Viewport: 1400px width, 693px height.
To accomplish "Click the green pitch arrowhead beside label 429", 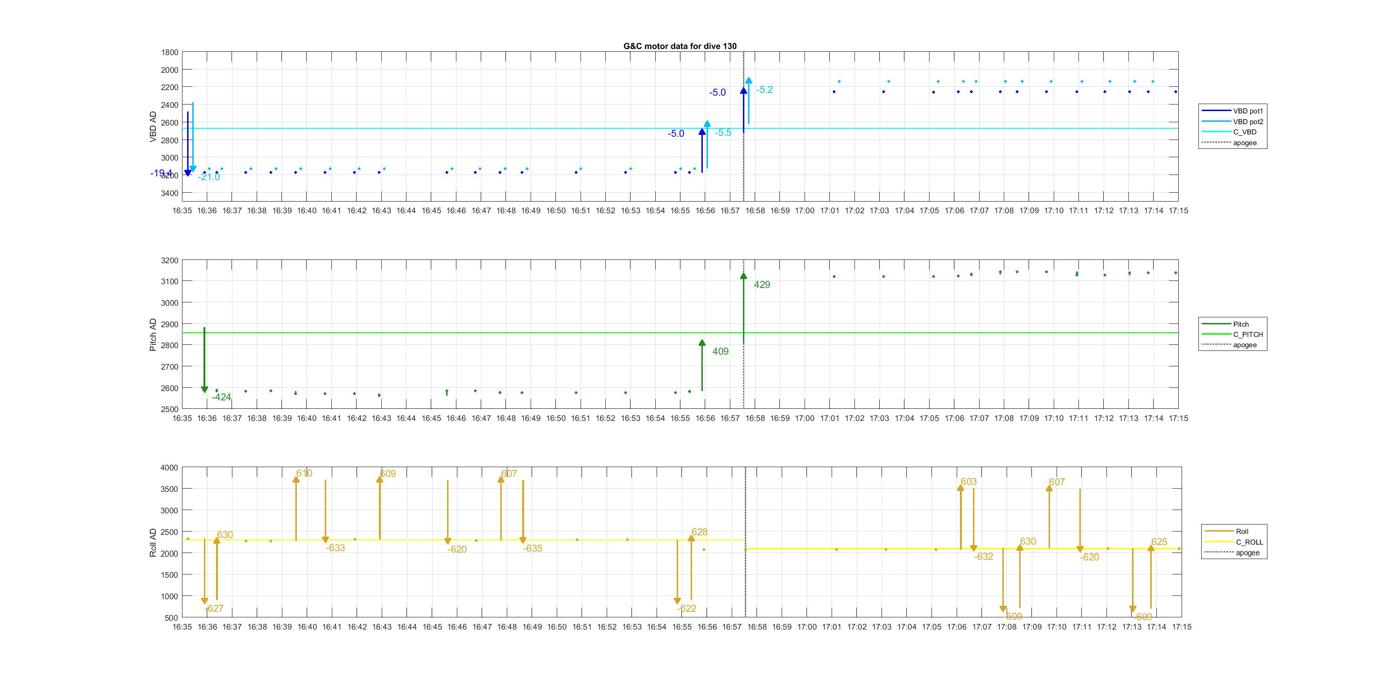I will pos(743,276).
